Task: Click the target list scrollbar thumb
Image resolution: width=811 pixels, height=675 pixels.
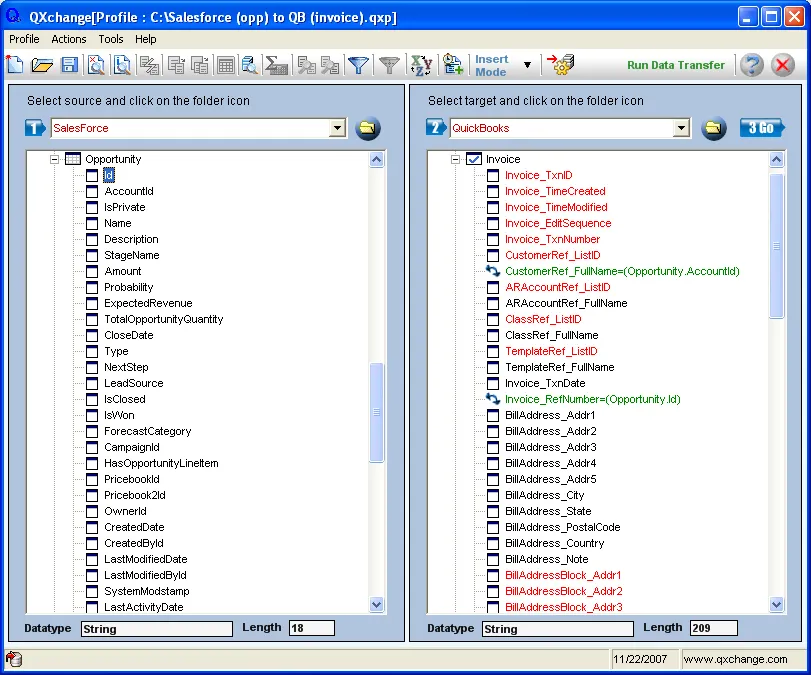Action: click(x=776, y=246)
